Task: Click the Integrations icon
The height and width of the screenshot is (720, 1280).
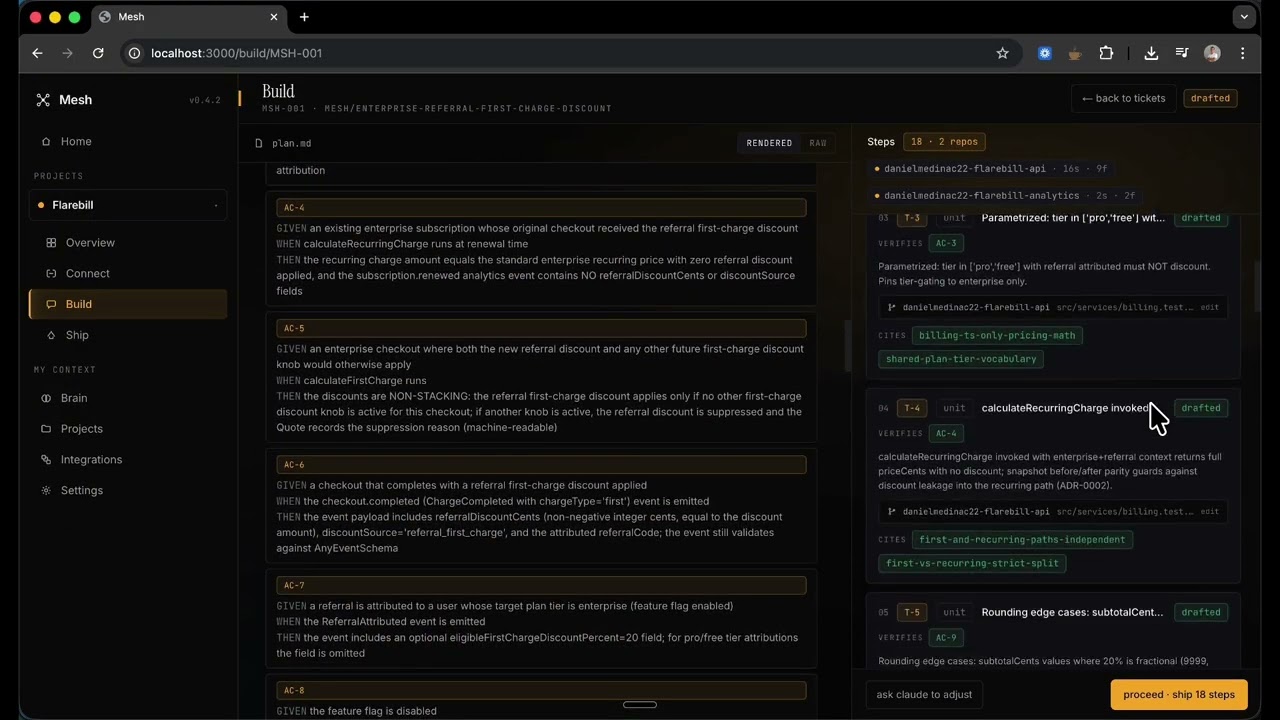Action: (46, 460)
